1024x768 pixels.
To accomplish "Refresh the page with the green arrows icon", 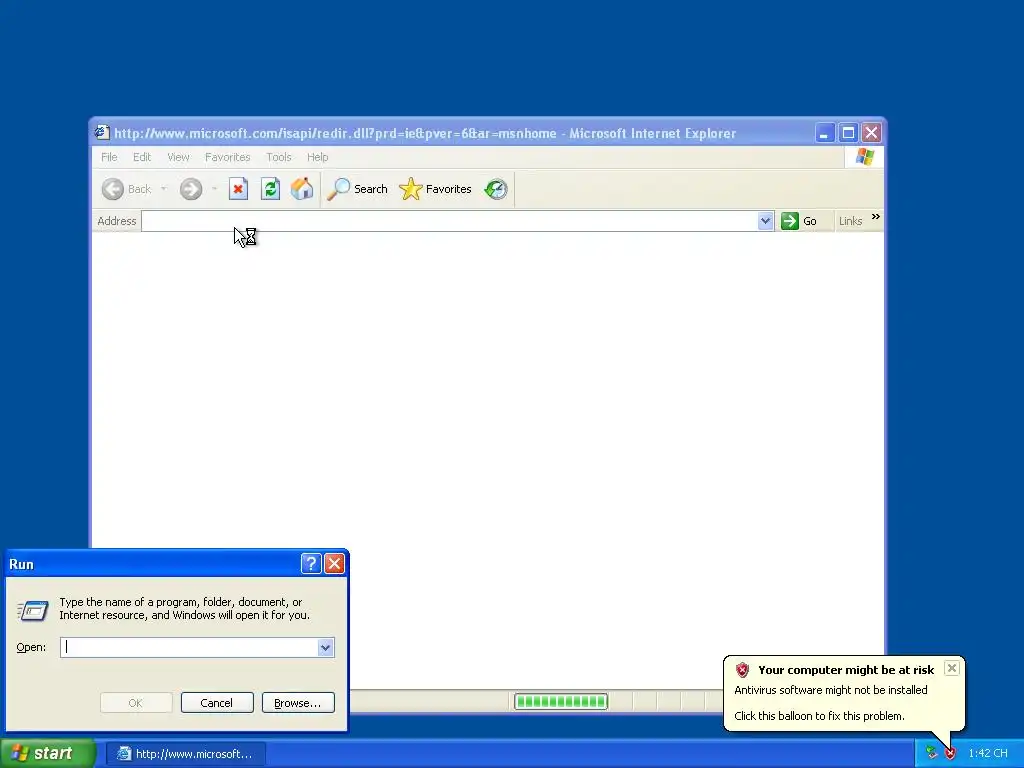I will tap(270, 189).
